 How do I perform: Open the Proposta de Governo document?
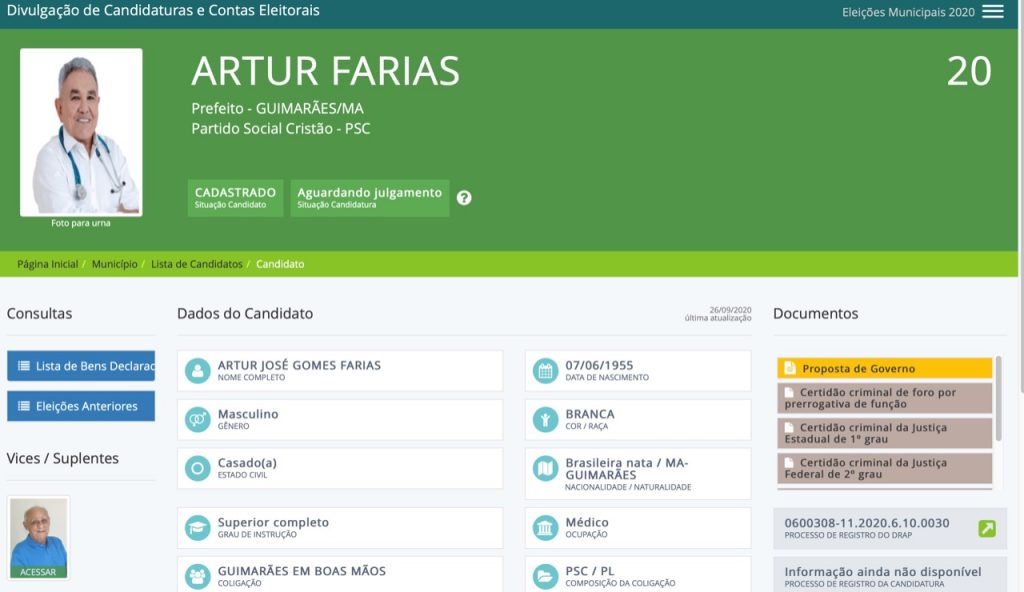[884, 368]
